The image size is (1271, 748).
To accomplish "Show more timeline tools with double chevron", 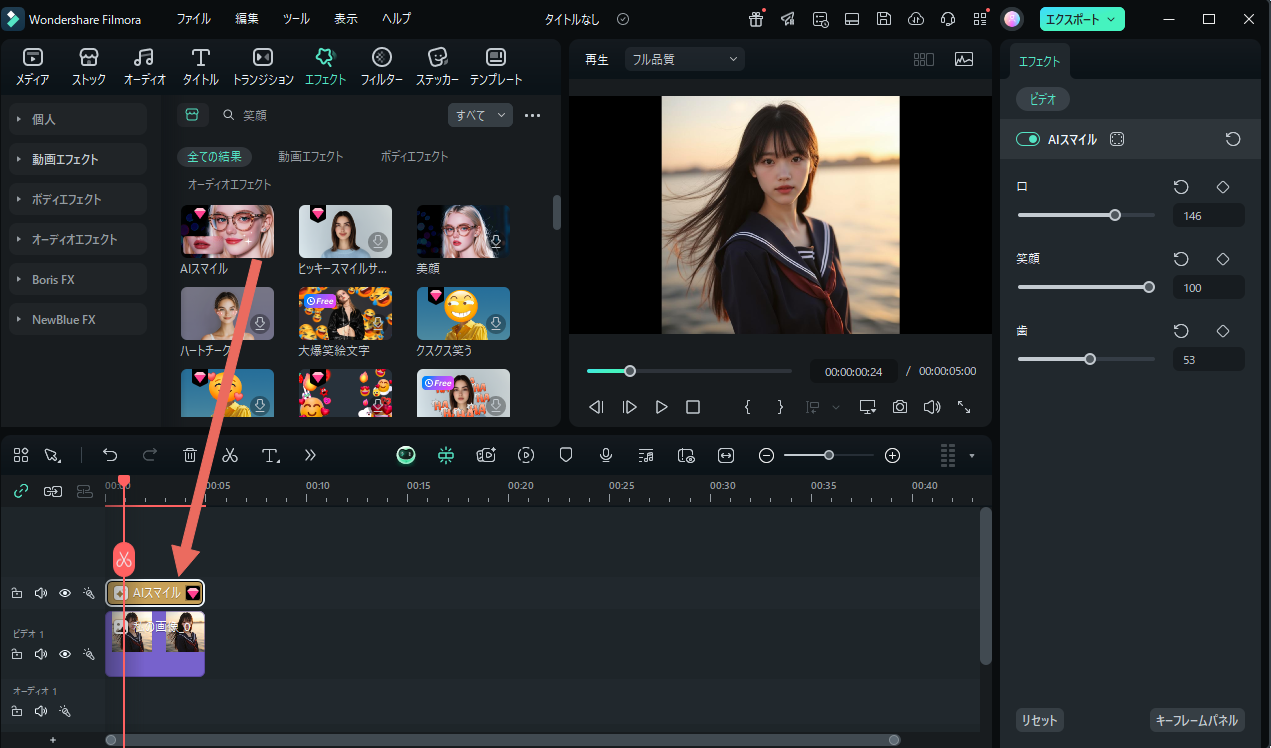I will [x=310, y=455].
